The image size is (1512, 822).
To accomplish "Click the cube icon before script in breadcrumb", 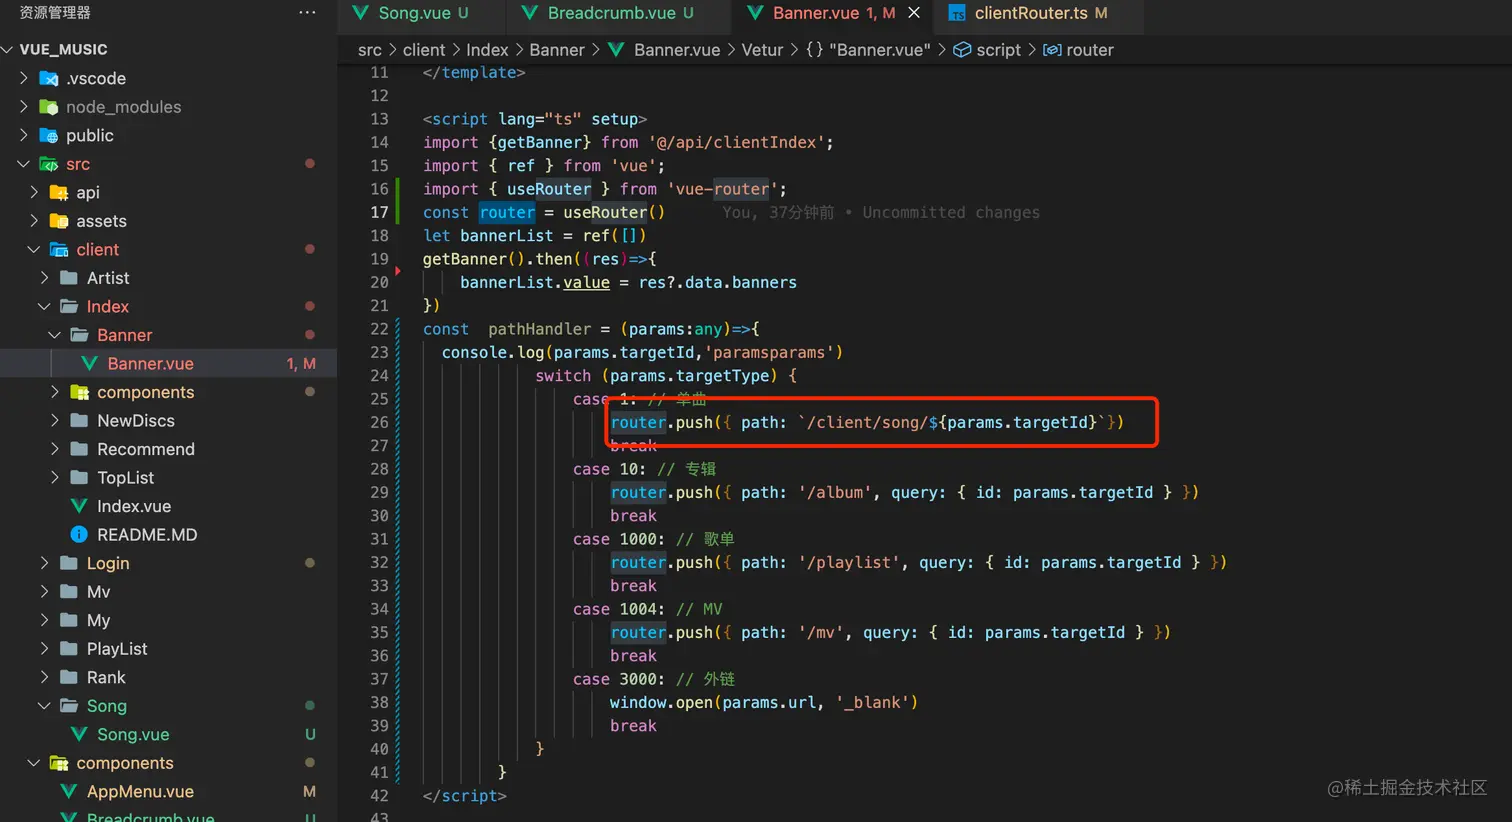I will pos(962,50).
